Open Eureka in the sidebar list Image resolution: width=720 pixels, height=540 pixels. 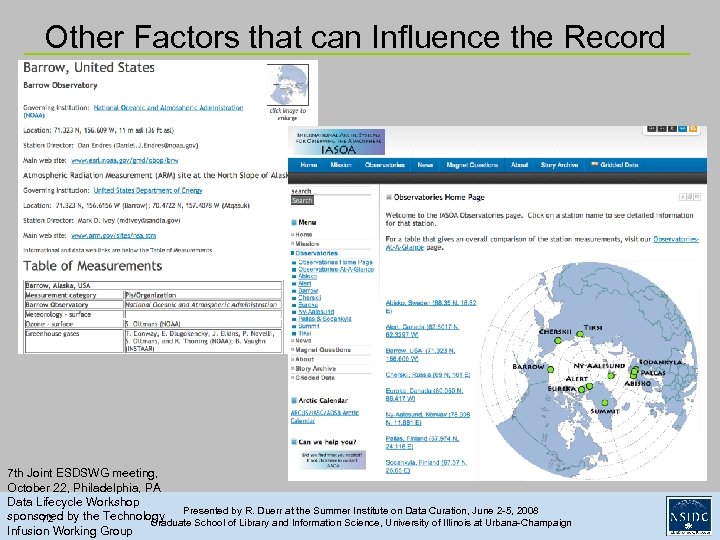pyautogui.click(x=308, y=305)
